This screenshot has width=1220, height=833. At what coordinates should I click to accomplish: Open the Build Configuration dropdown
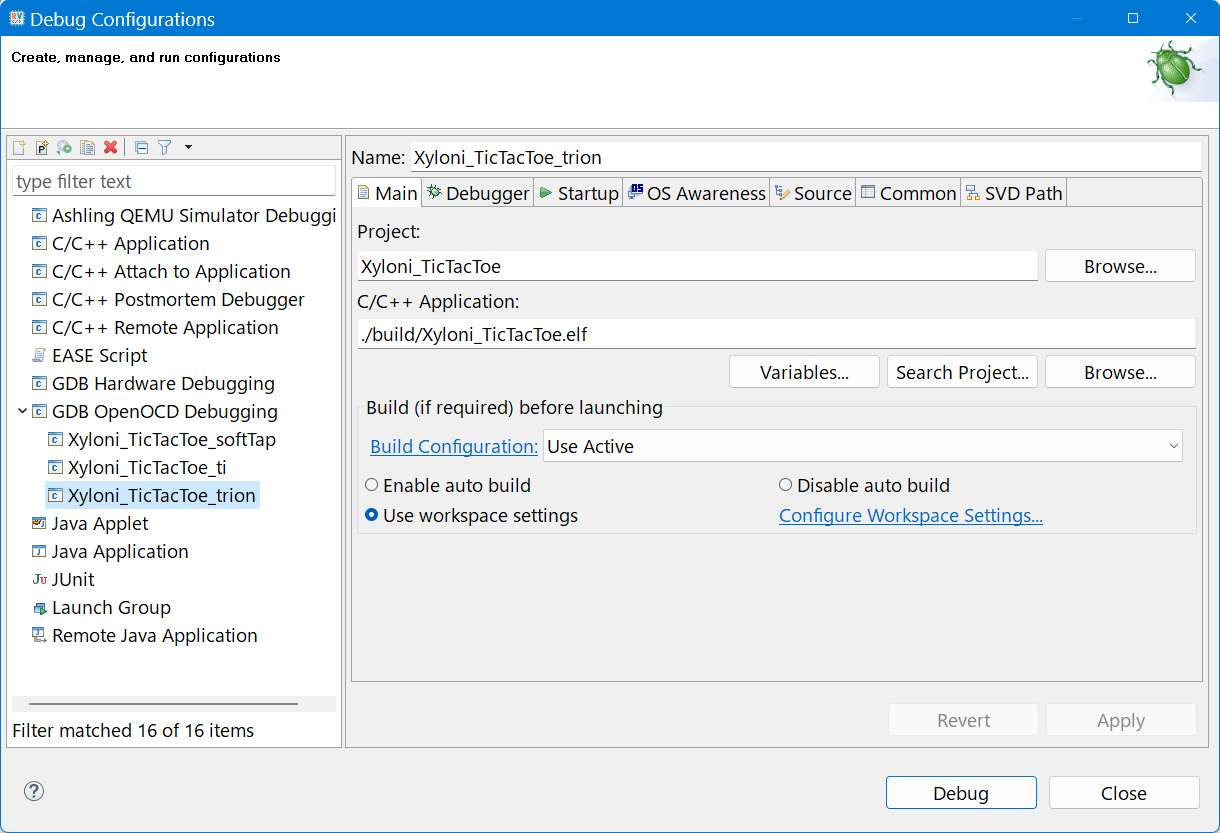(x=862, y=447)
